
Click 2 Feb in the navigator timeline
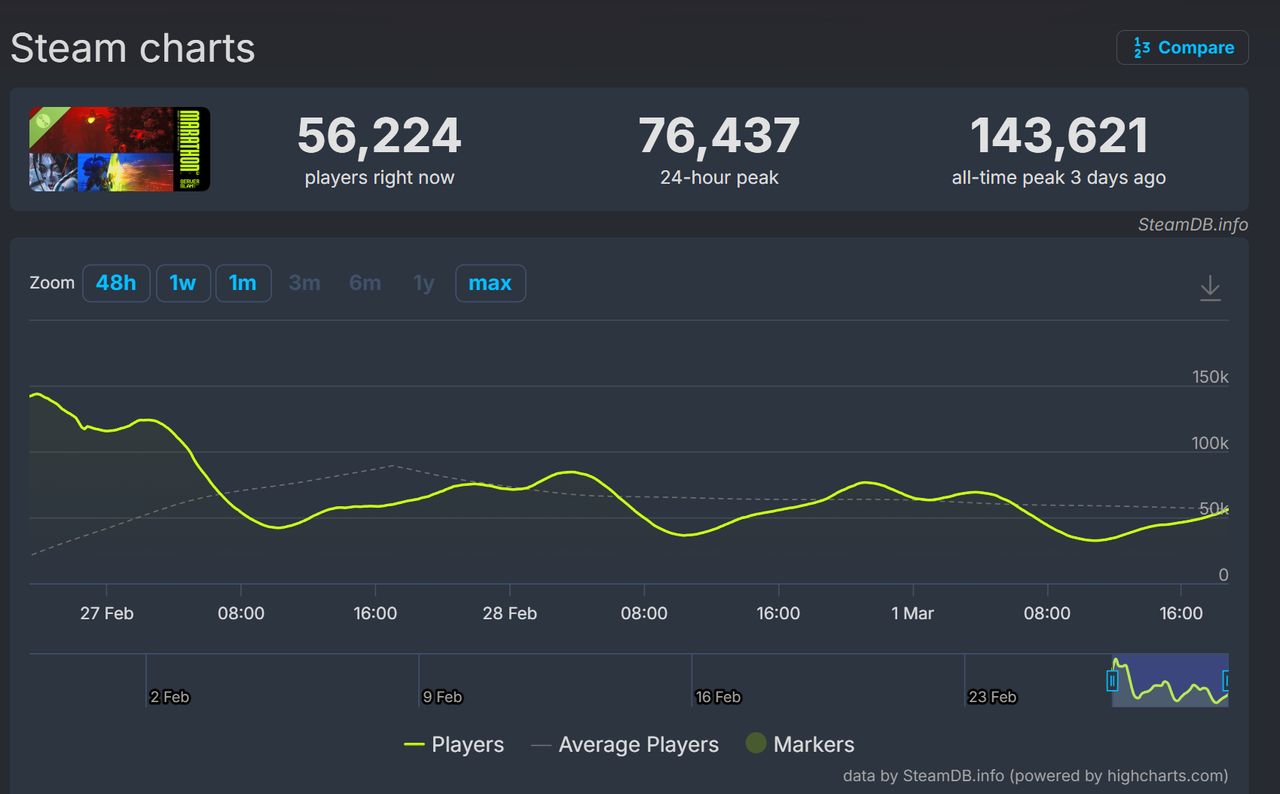[x=169, y=696]
